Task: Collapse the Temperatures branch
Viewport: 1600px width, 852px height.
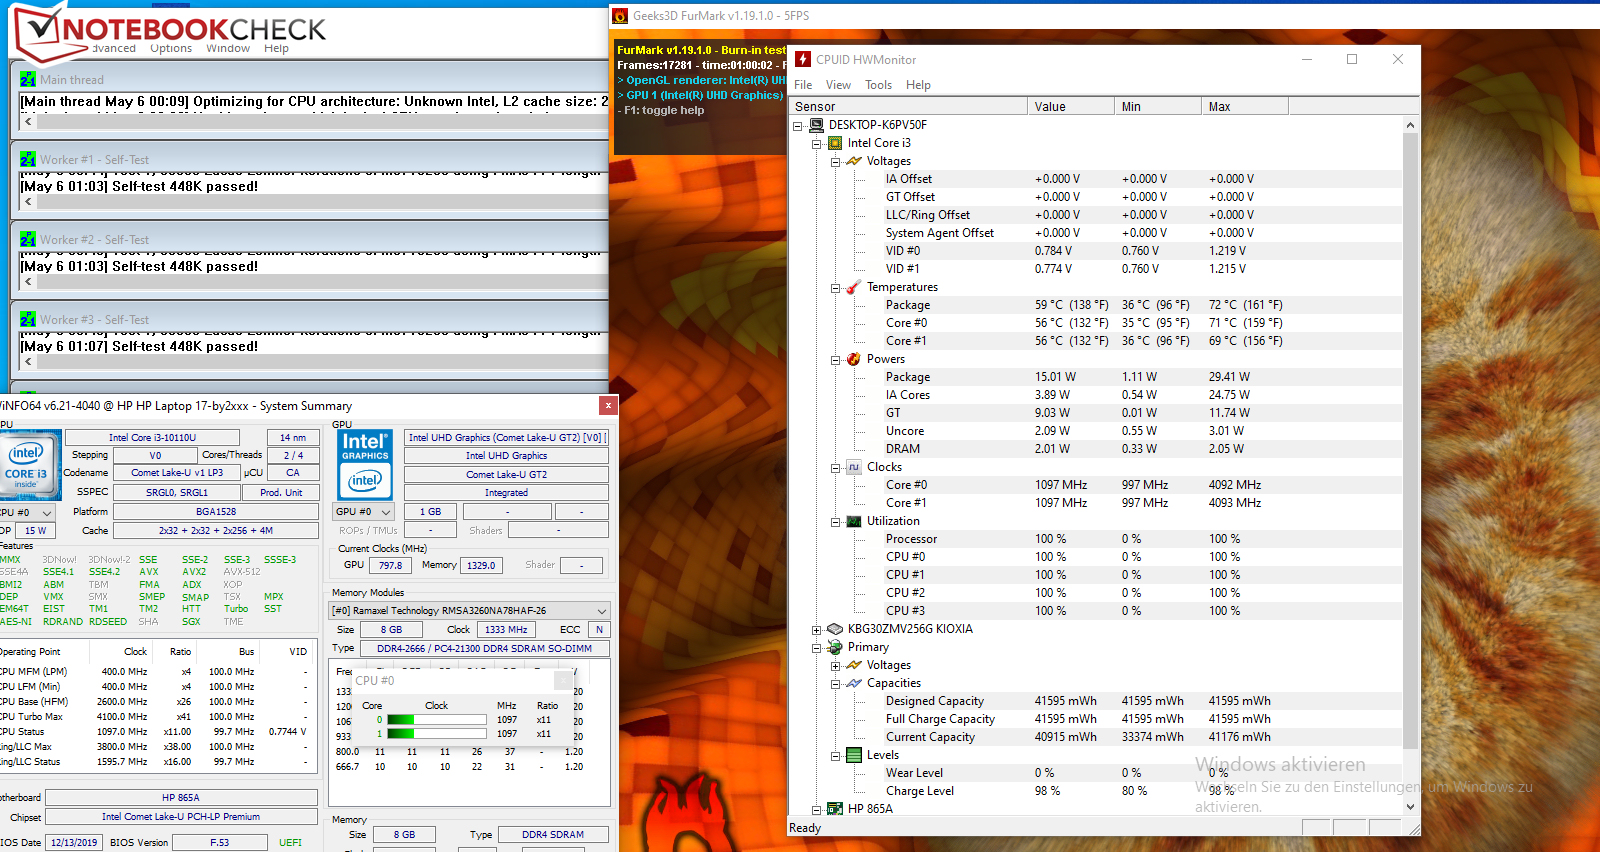Action: pyautogui.click(x=836, y=288)
